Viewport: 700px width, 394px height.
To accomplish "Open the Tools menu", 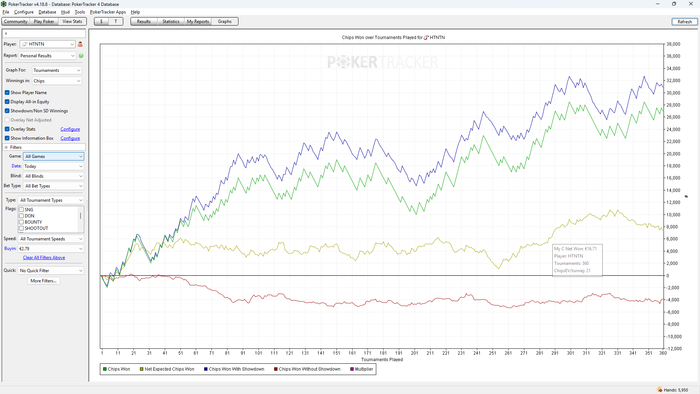I will 79,12.
